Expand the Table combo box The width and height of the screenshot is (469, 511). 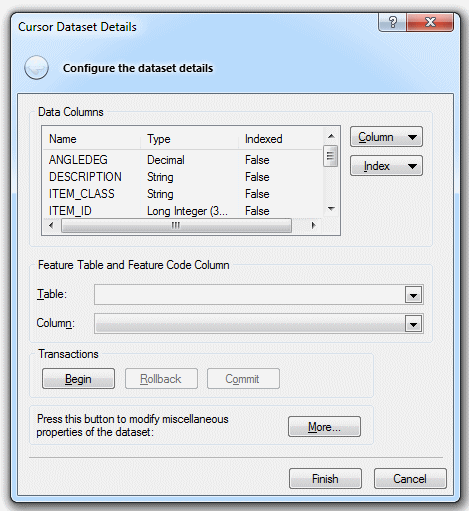click(413, 295)
